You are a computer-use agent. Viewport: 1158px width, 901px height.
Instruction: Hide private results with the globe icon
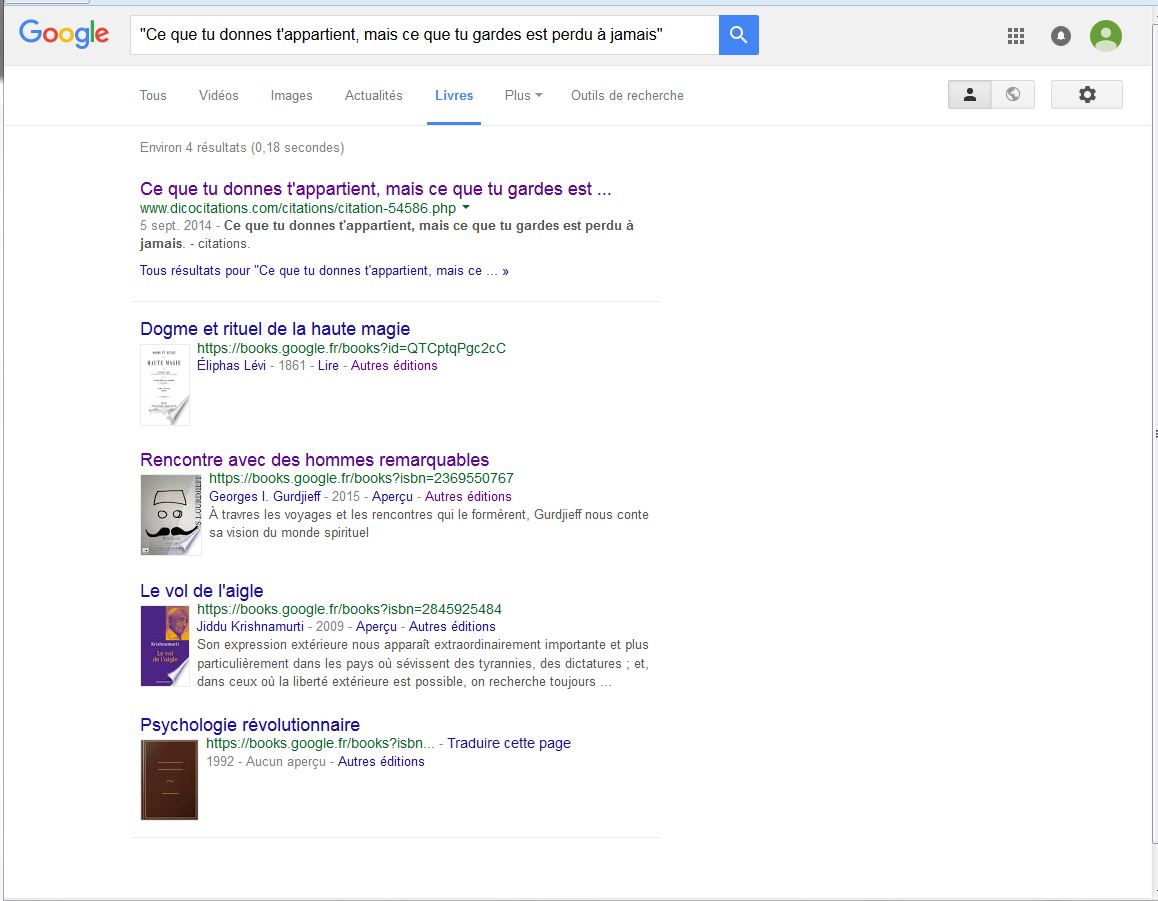coord(1013,95)
